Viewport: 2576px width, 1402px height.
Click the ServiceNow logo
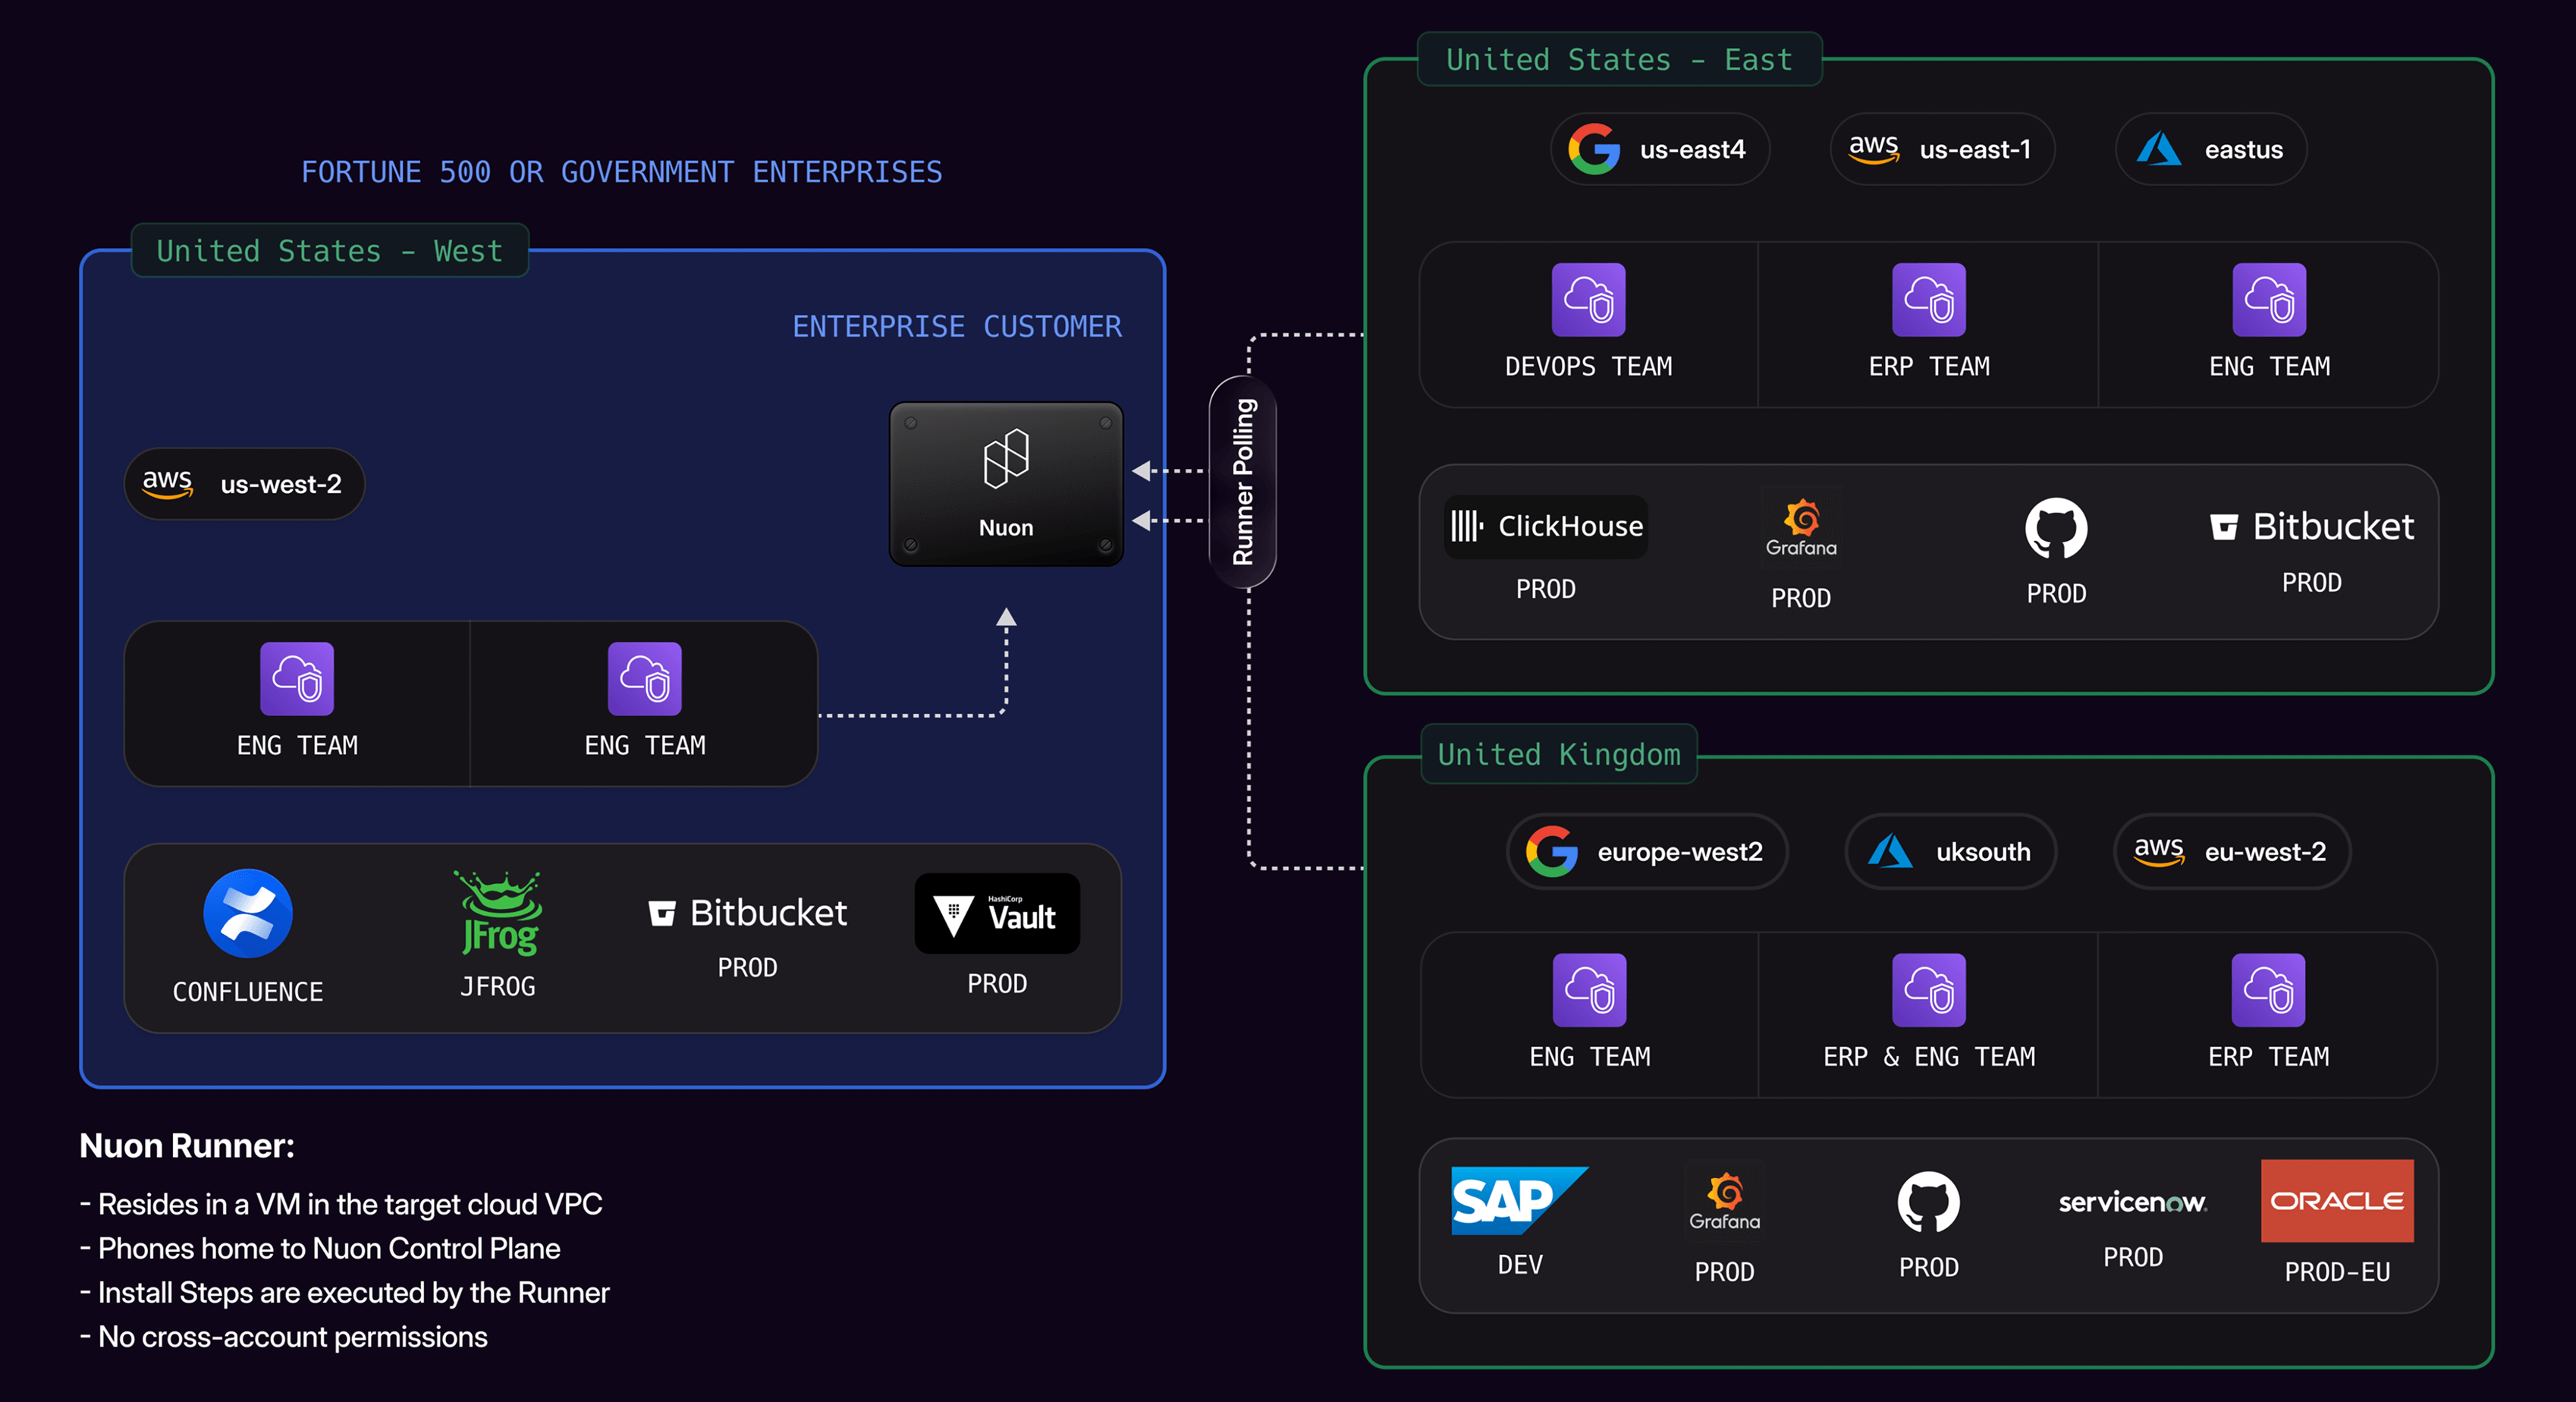tap(2132, 1202)
